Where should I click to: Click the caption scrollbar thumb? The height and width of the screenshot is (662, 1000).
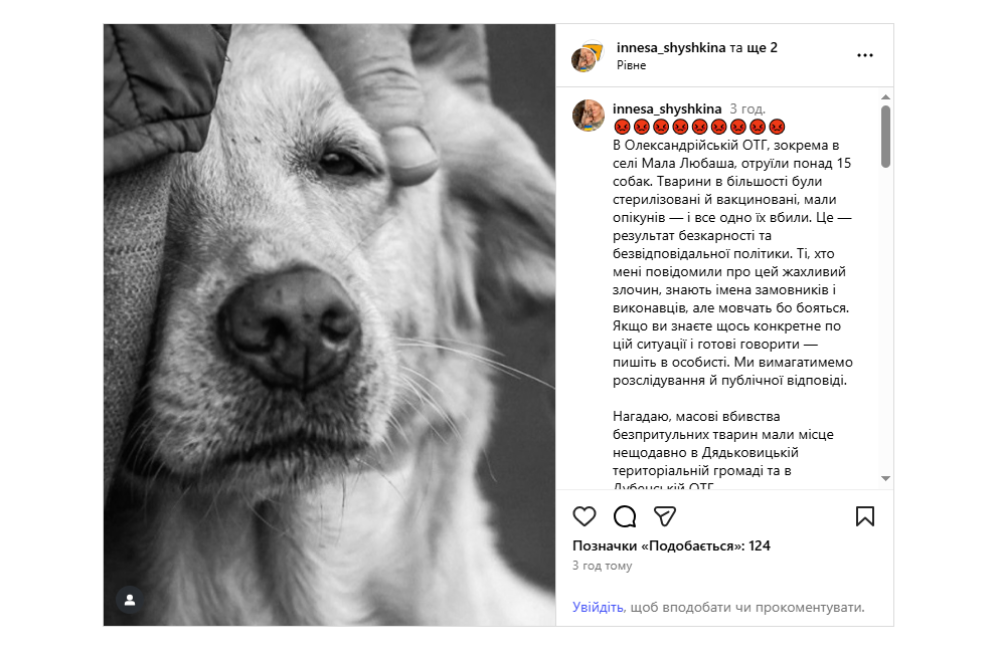(885, 136)
